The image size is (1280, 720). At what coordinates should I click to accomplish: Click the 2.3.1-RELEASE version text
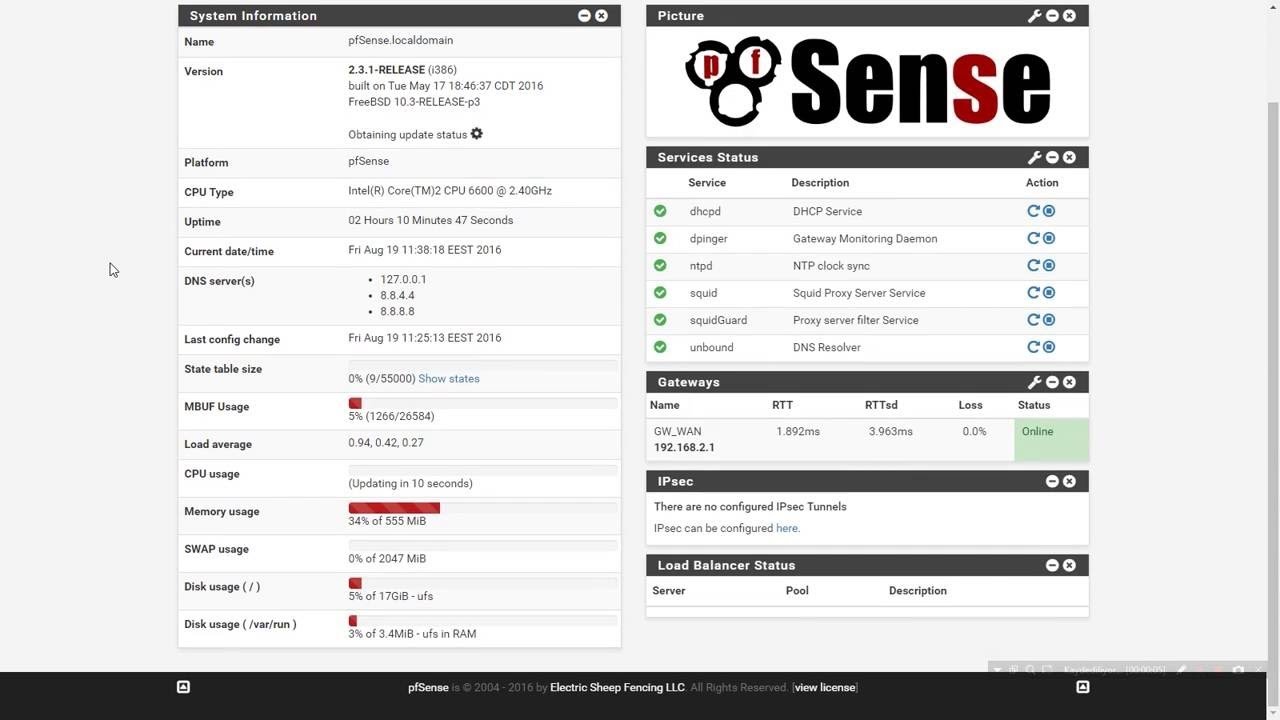point(386,70)
